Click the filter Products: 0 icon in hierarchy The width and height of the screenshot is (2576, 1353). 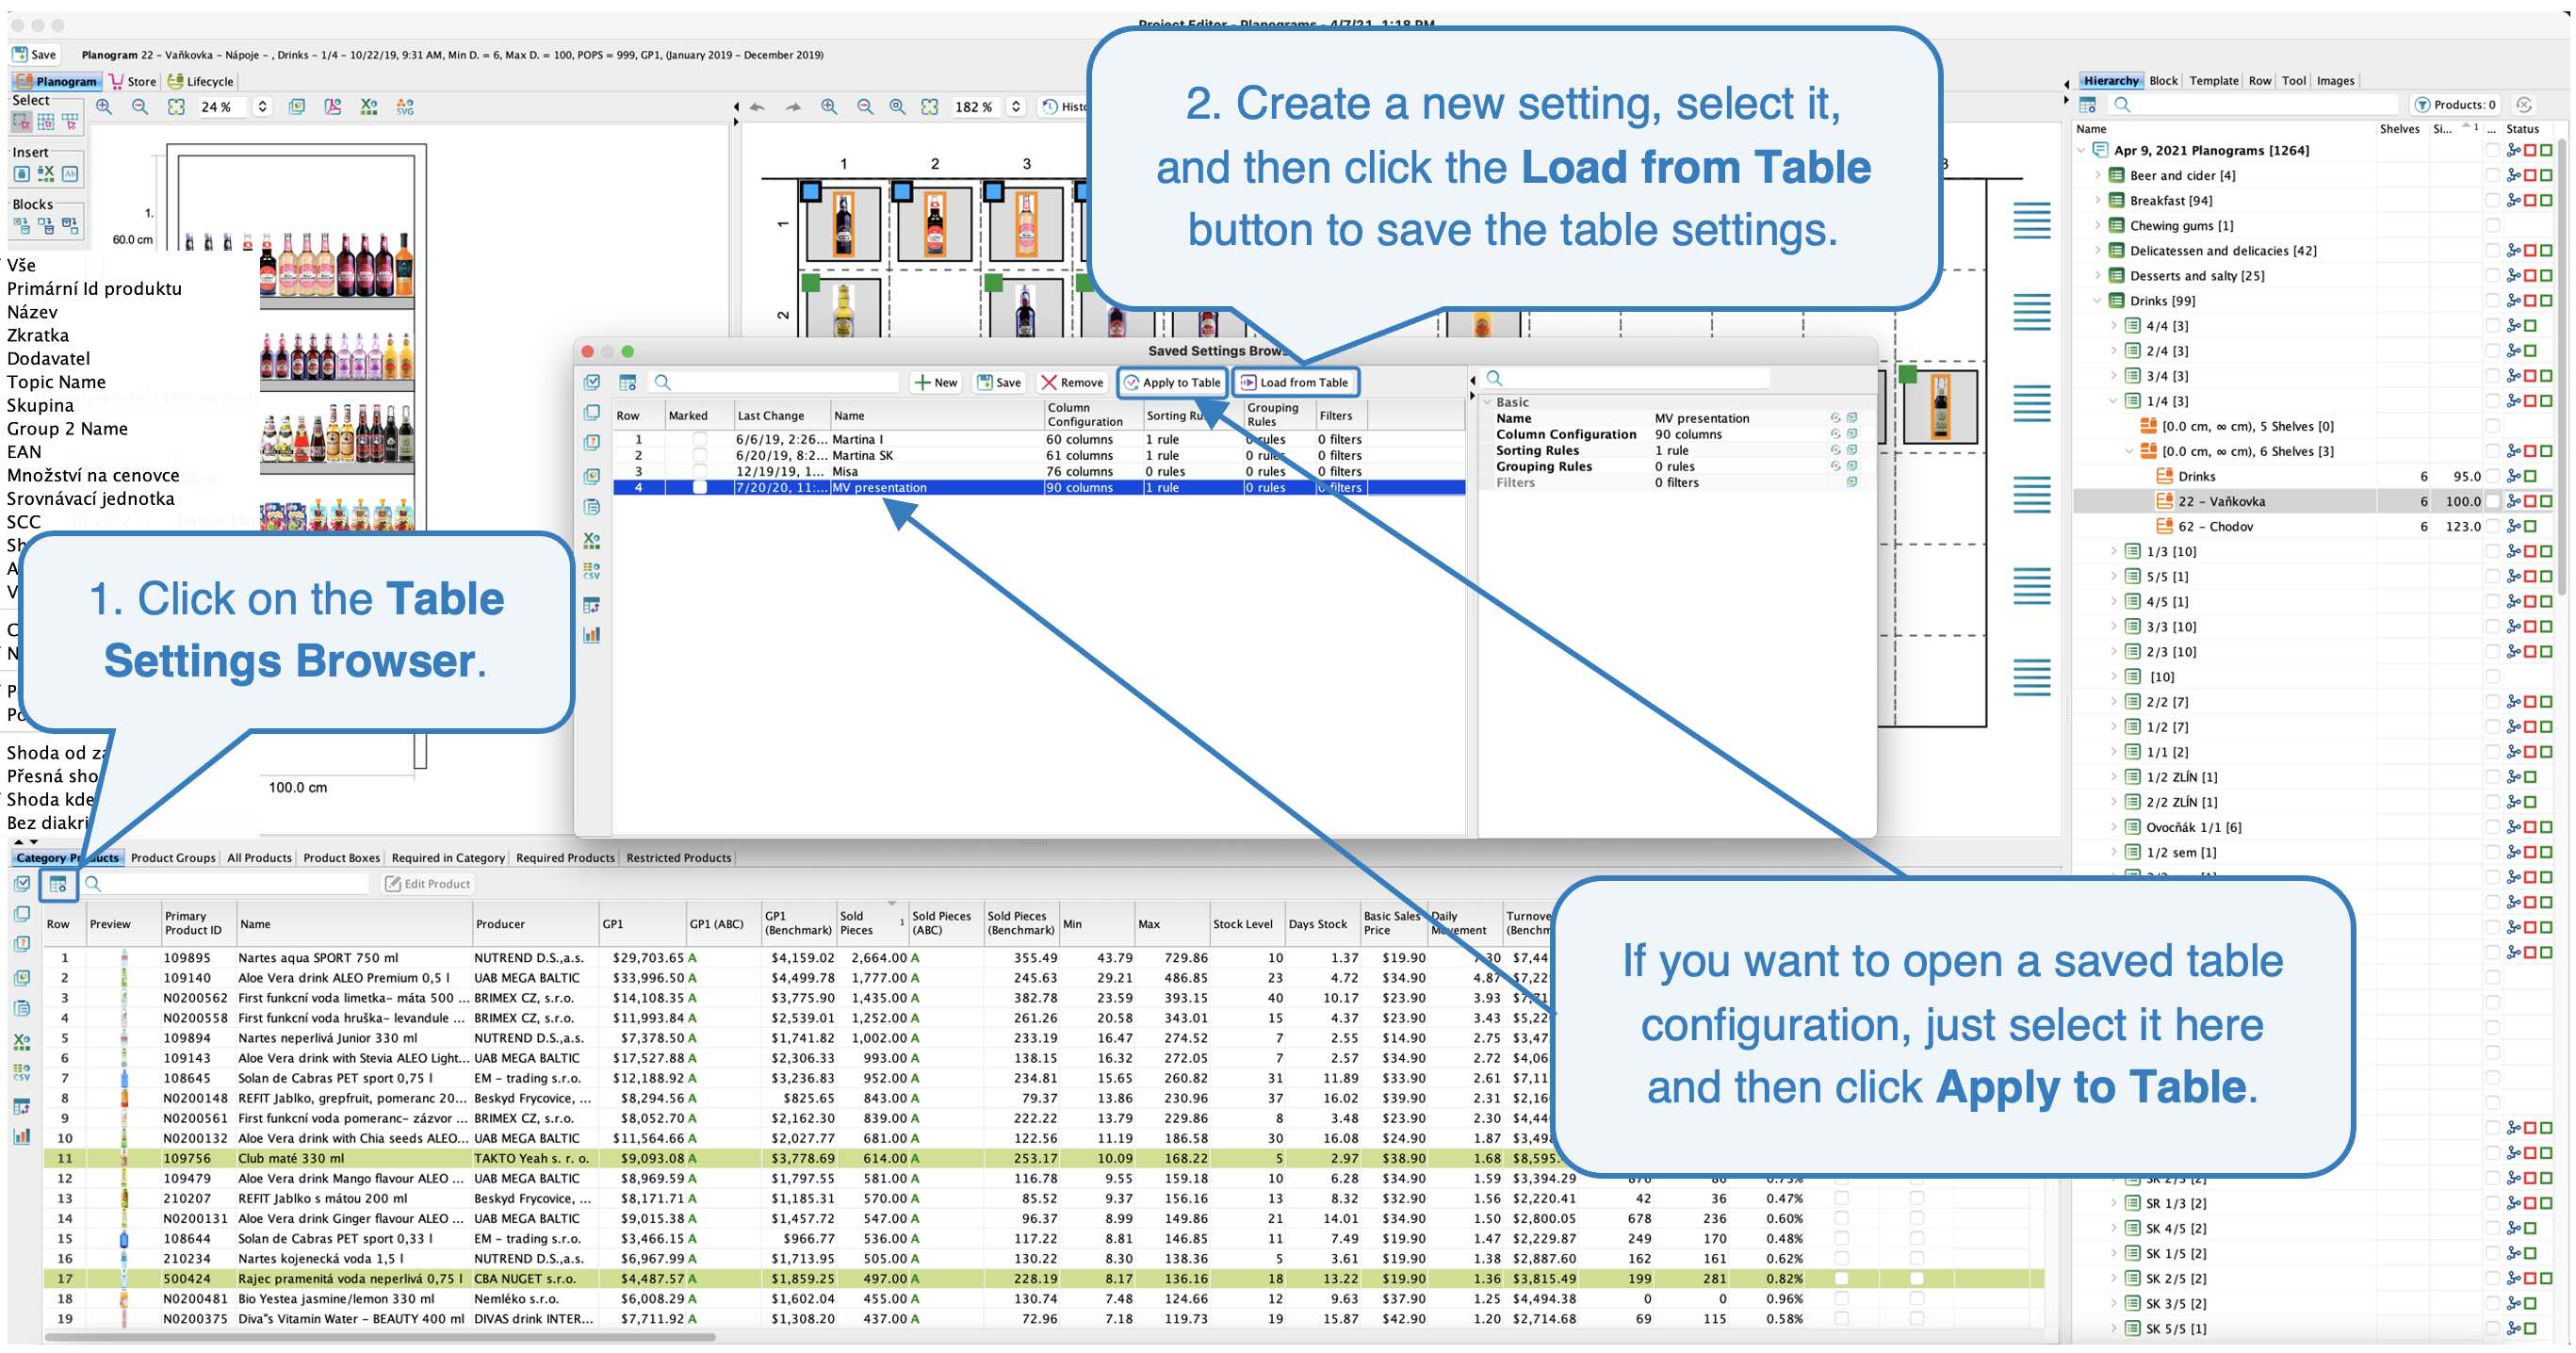tap(2455, 104)
